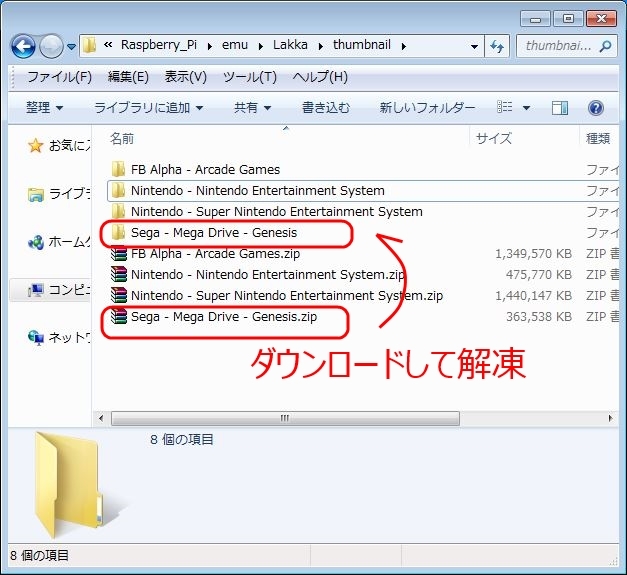627x575 pixels.
Task: Select name Sega - Mega Drive - Genesis folder
Action: coord(214,233)
